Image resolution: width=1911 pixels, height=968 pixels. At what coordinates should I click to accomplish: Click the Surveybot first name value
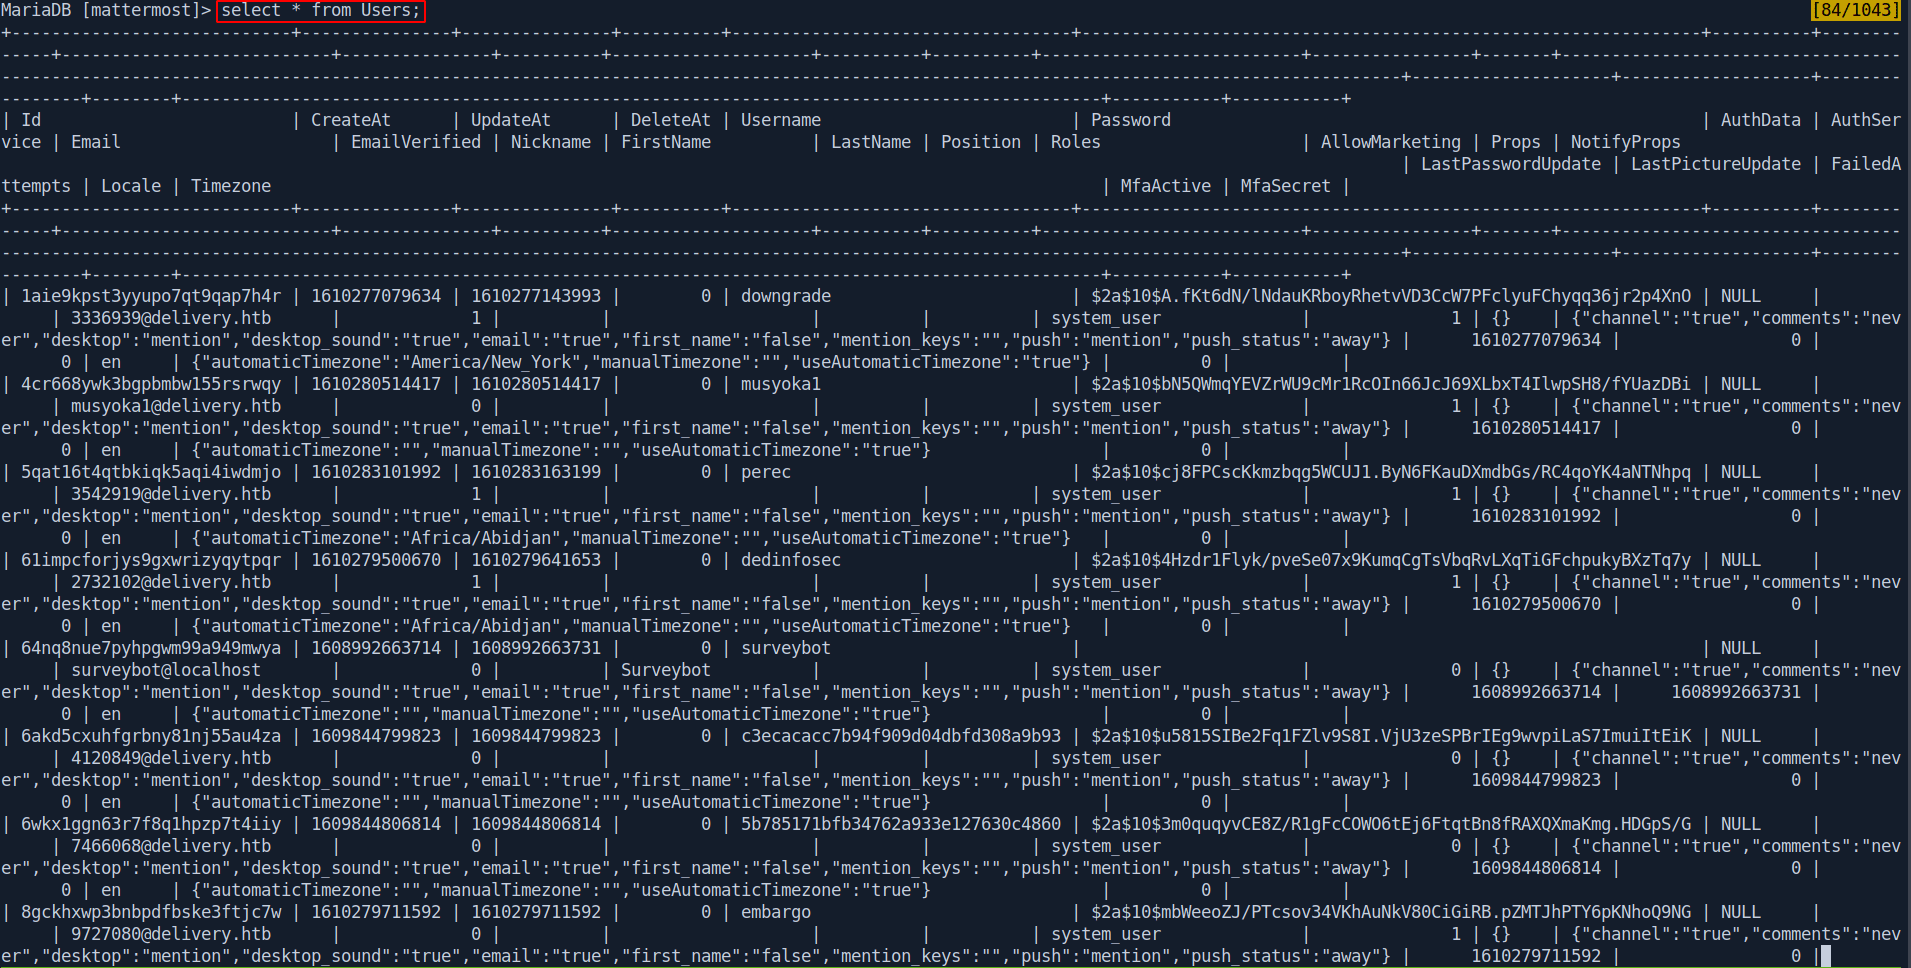pos(666,670)
